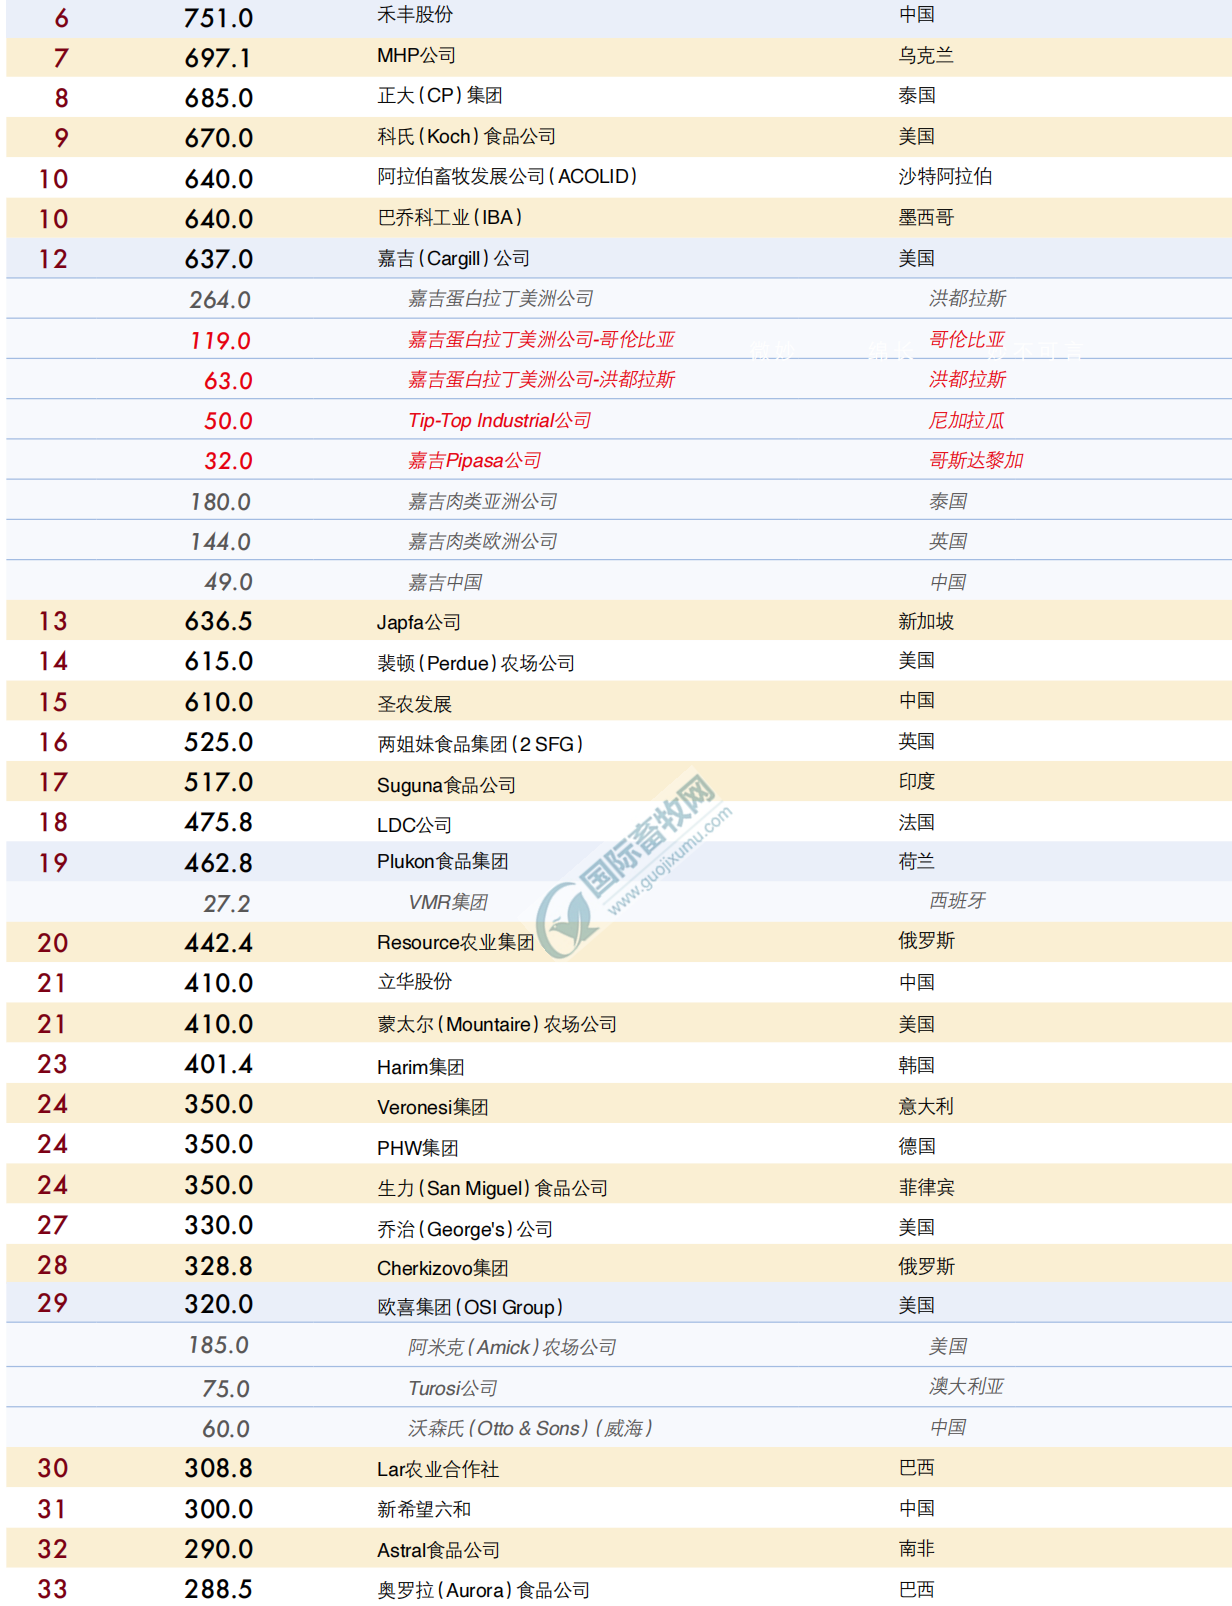Select the Suguna食品公司 row

(446, 786)
